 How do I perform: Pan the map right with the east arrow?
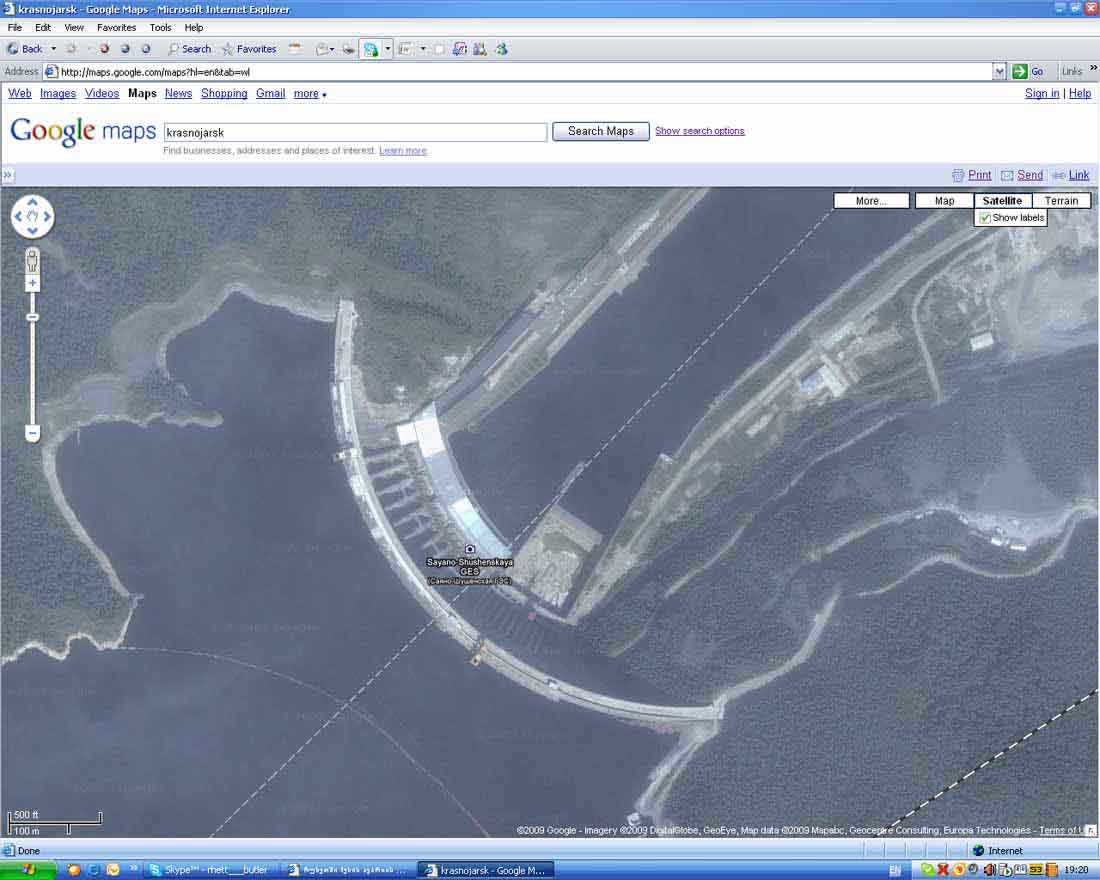[x=46, y=217]
